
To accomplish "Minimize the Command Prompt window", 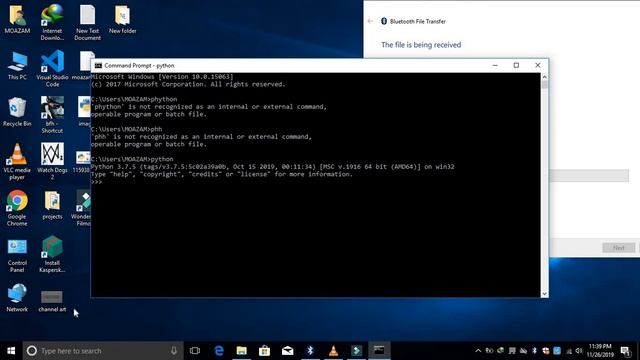I will [495, 65].
